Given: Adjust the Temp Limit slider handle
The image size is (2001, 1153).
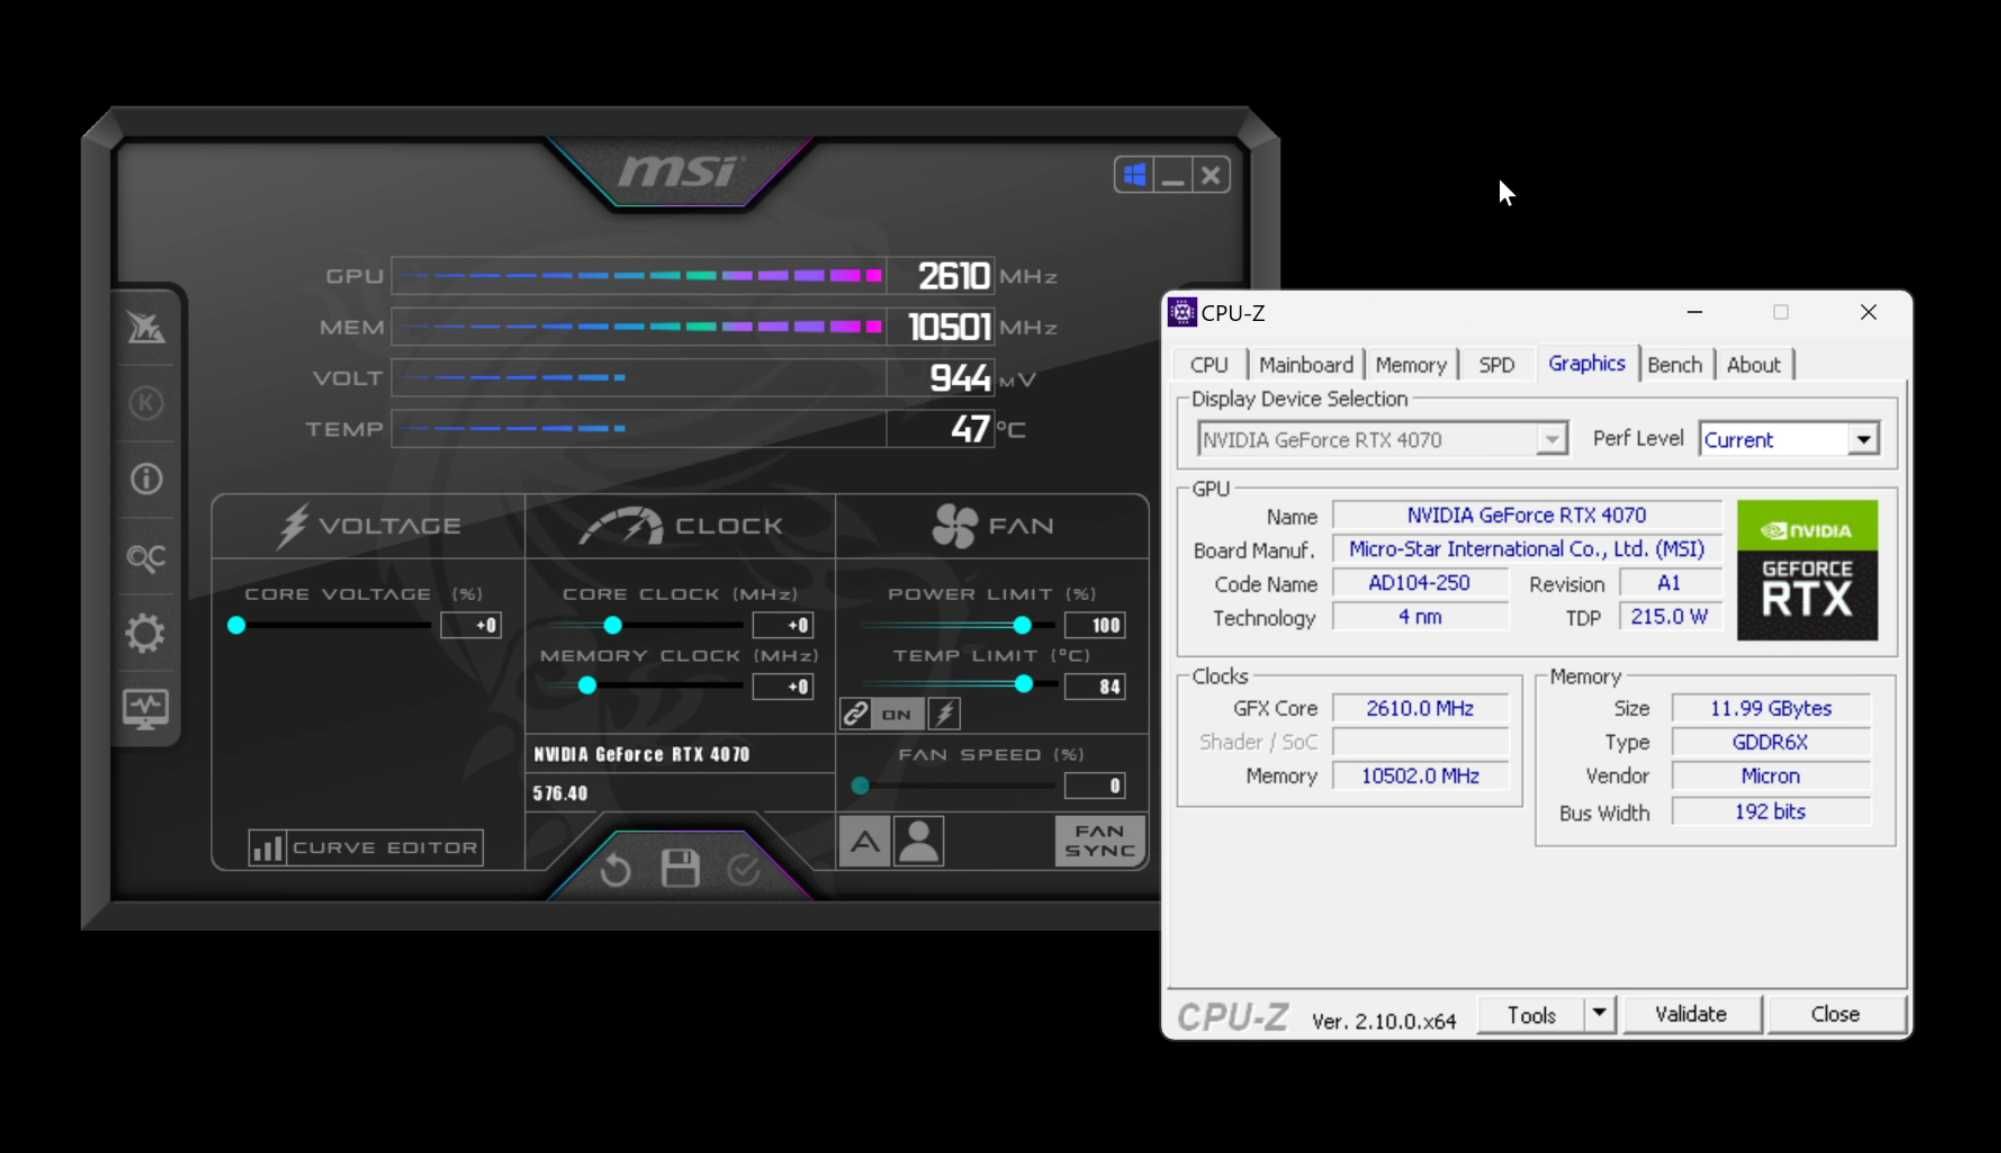Looking at the screenshot, I should pos(1023,685).
